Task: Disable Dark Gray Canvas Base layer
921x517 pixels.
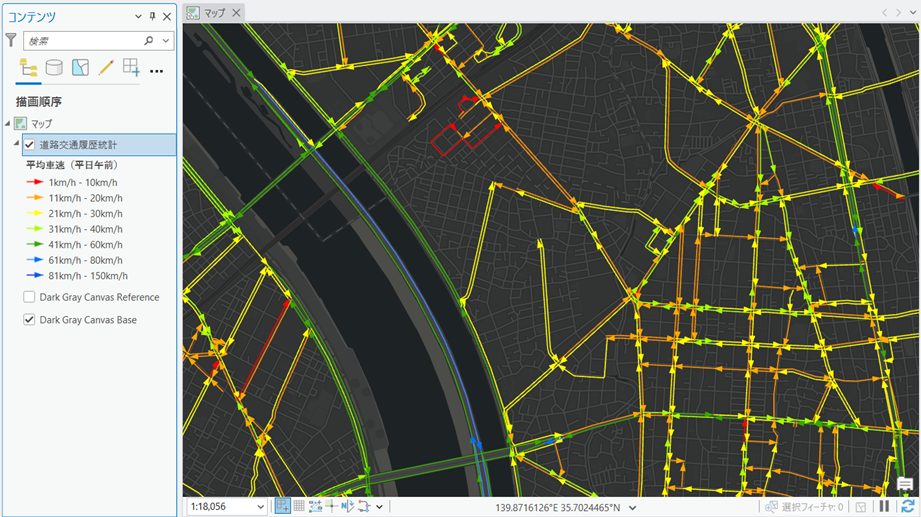Action: (29, 320)
